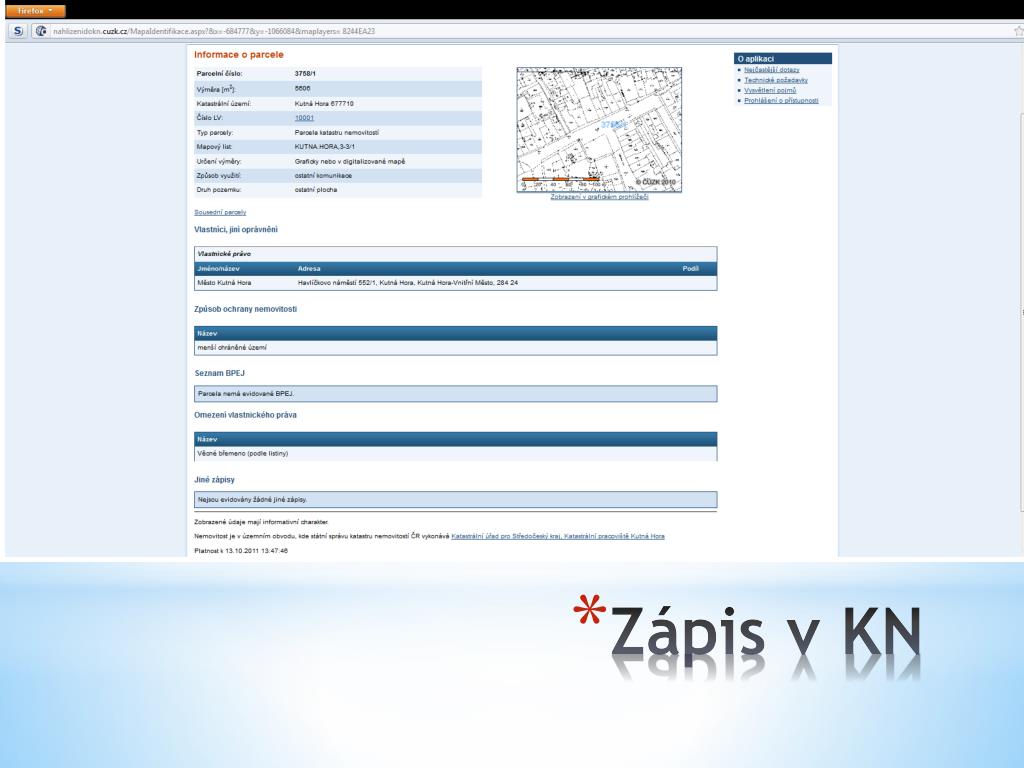Click the Podíl column header
This screenshot has height=768, width=1024.
click(x=690, y=268)
